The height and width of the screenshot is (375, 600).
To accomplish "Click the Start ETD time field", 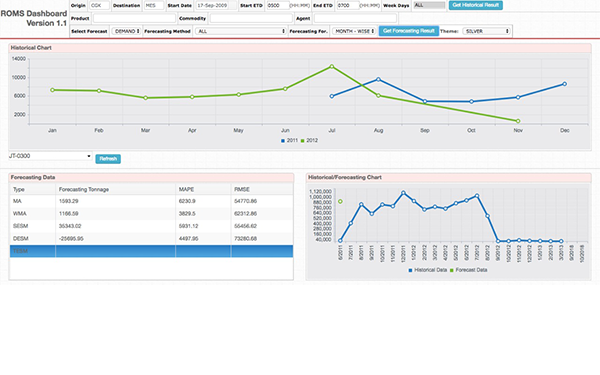I will [x=277, y=5].
